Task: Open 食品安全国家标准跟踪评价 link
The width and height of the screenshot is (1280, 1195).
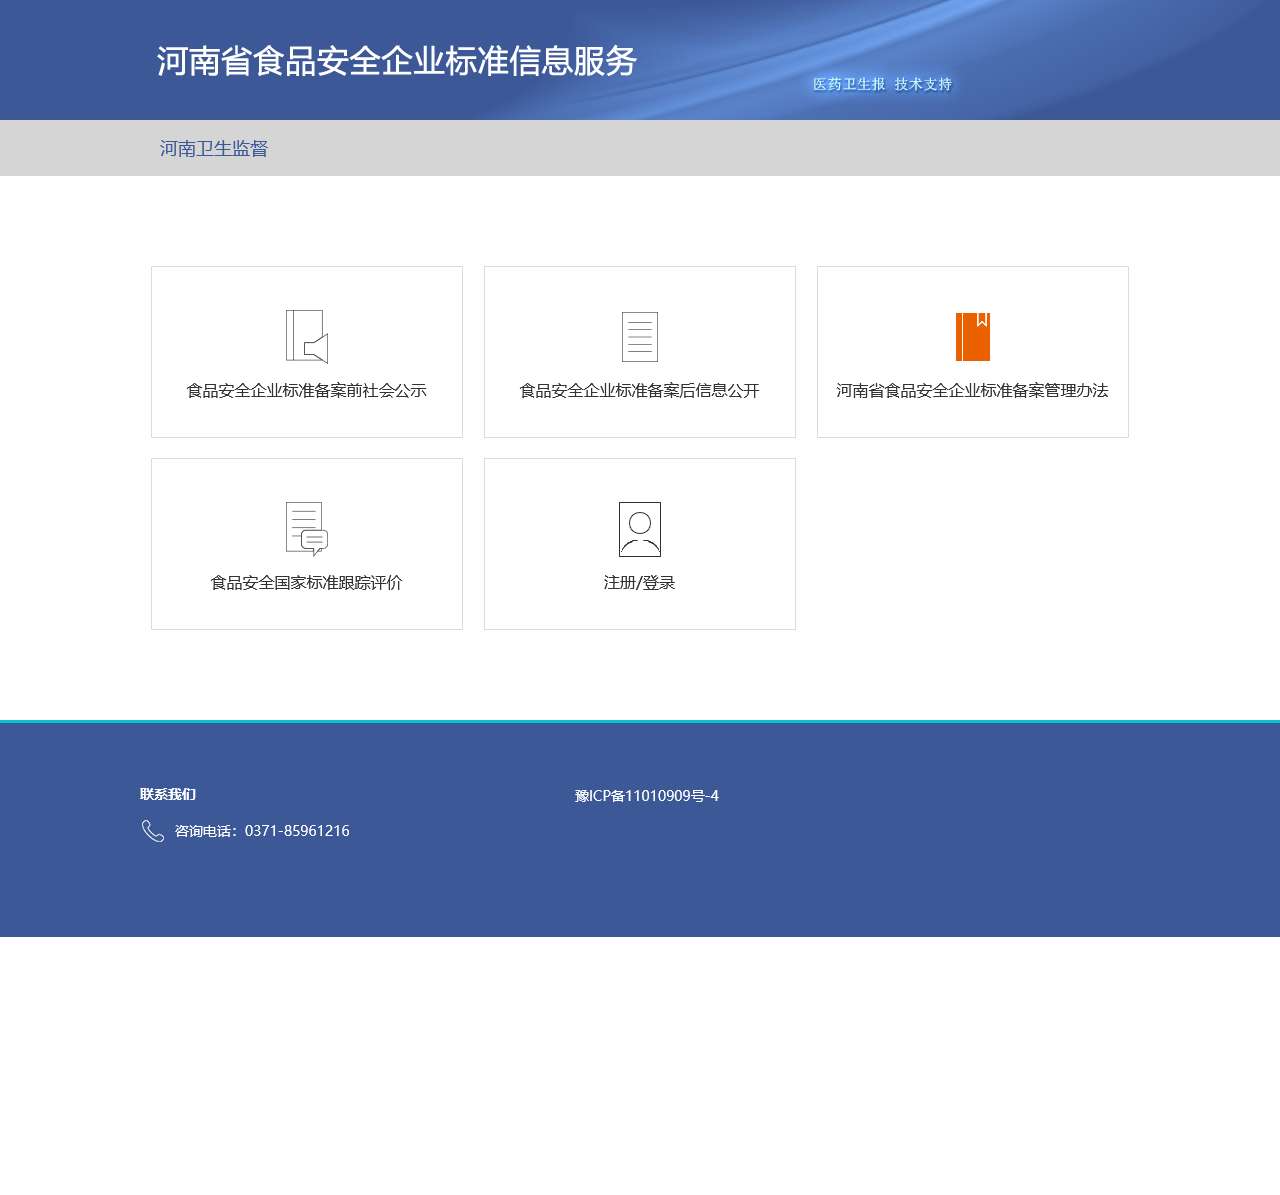Action: (x=307, y=583)
